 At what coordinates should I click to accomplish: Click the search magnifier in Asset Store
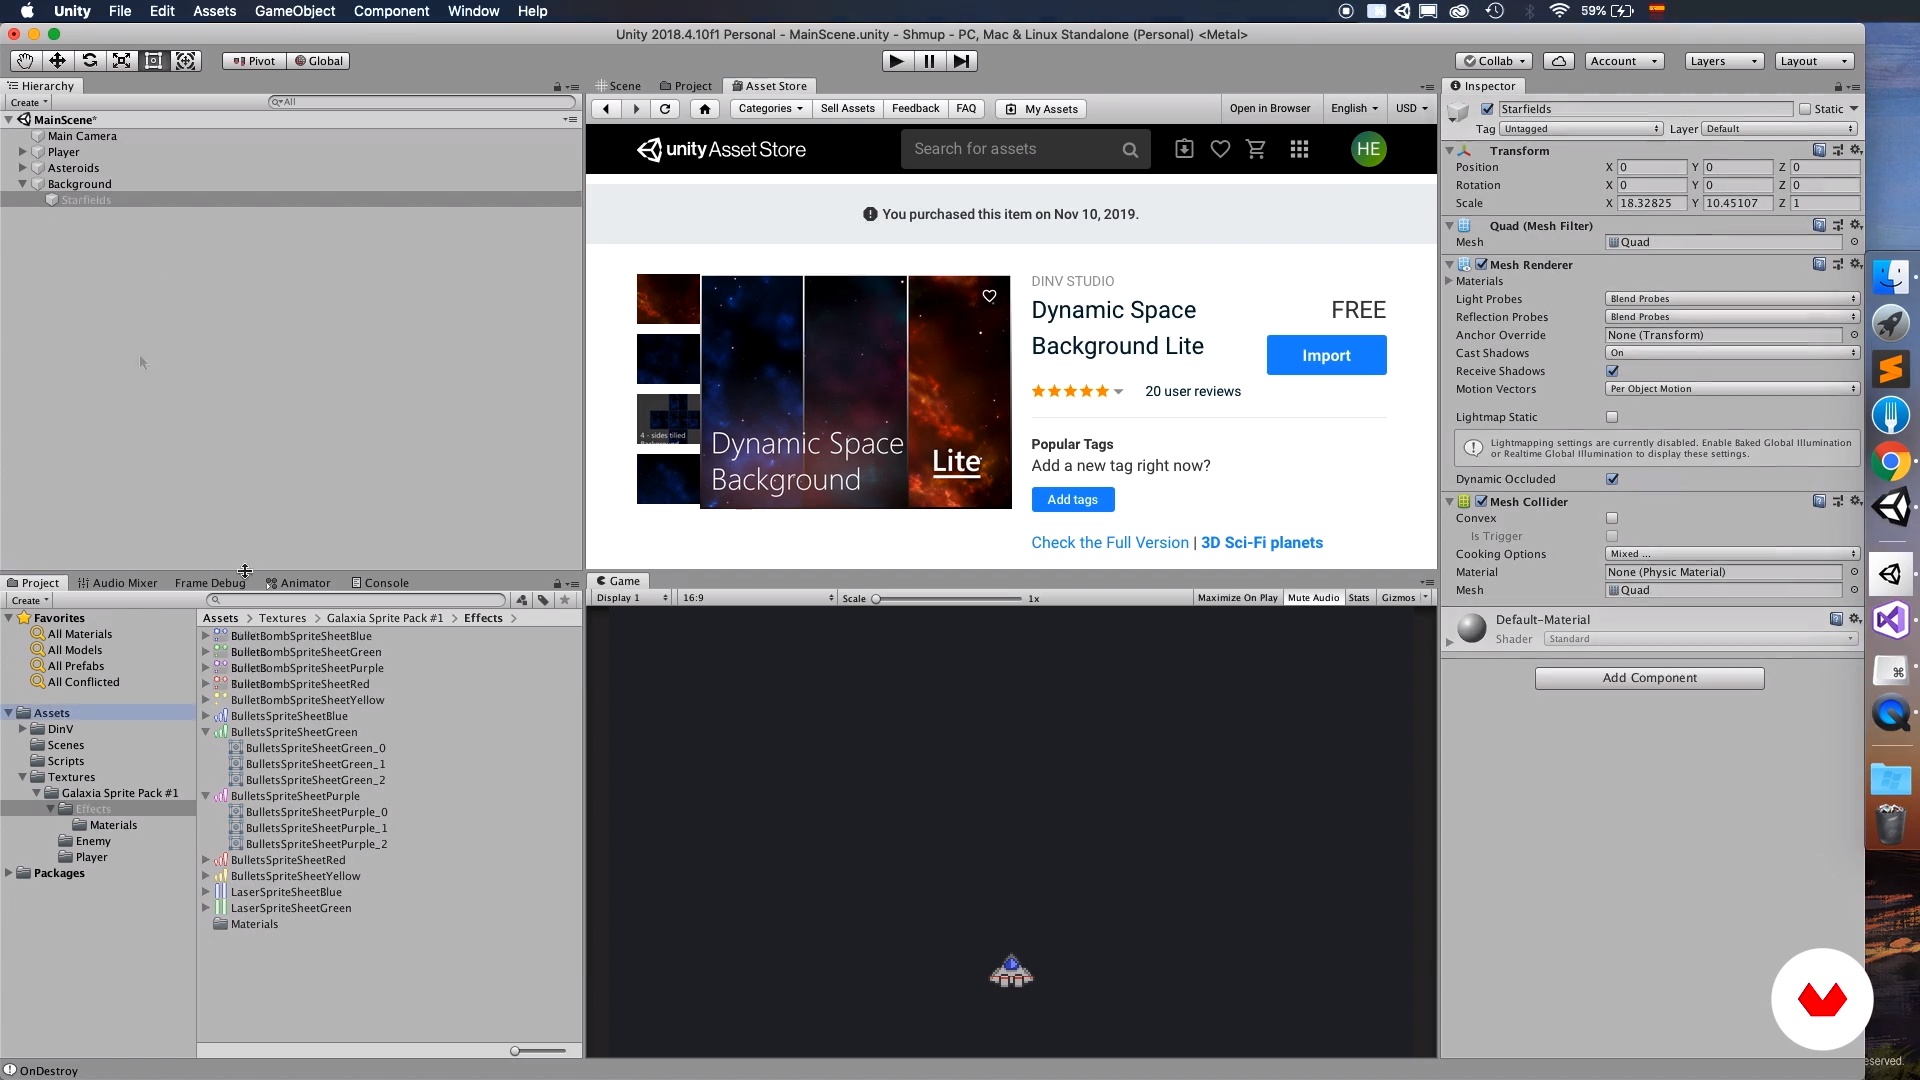pyautogui.click(x=1130, y=150)
